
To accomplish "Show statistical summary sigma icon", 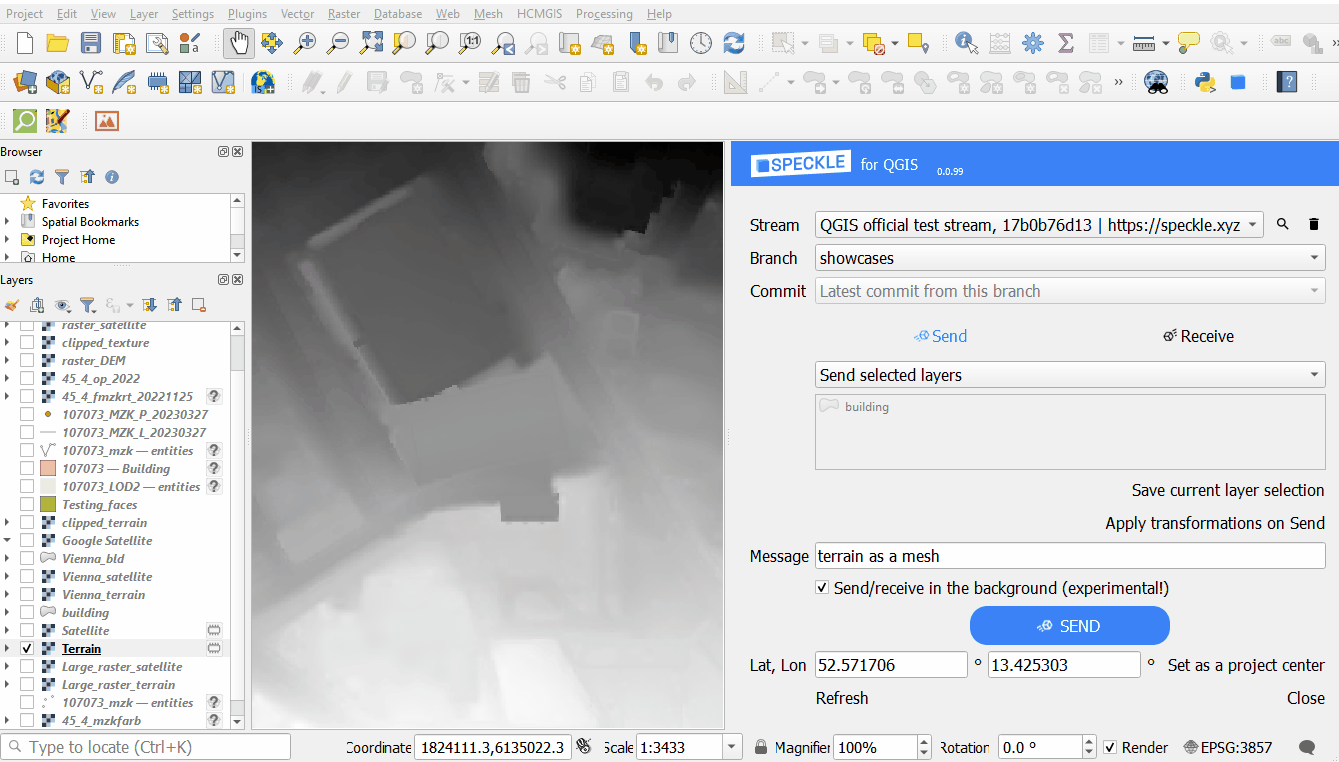I will (1065, 43).
